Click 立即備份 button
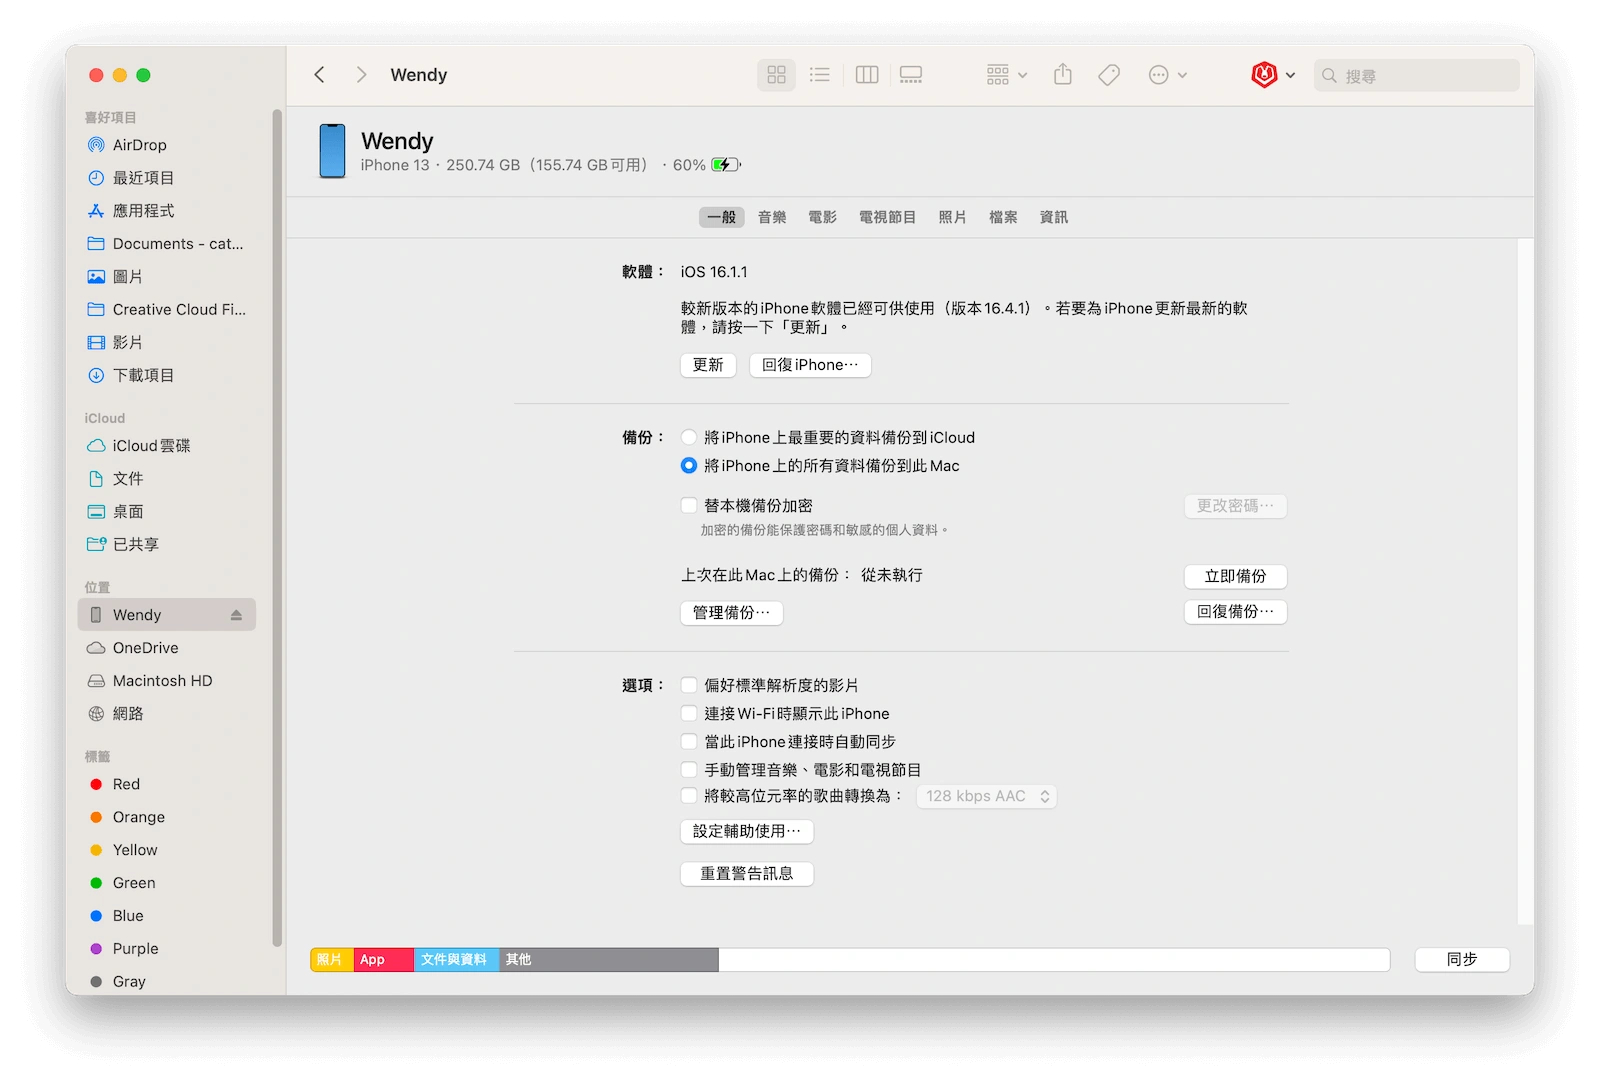1600x1082 pixels. coord(1235,576)
